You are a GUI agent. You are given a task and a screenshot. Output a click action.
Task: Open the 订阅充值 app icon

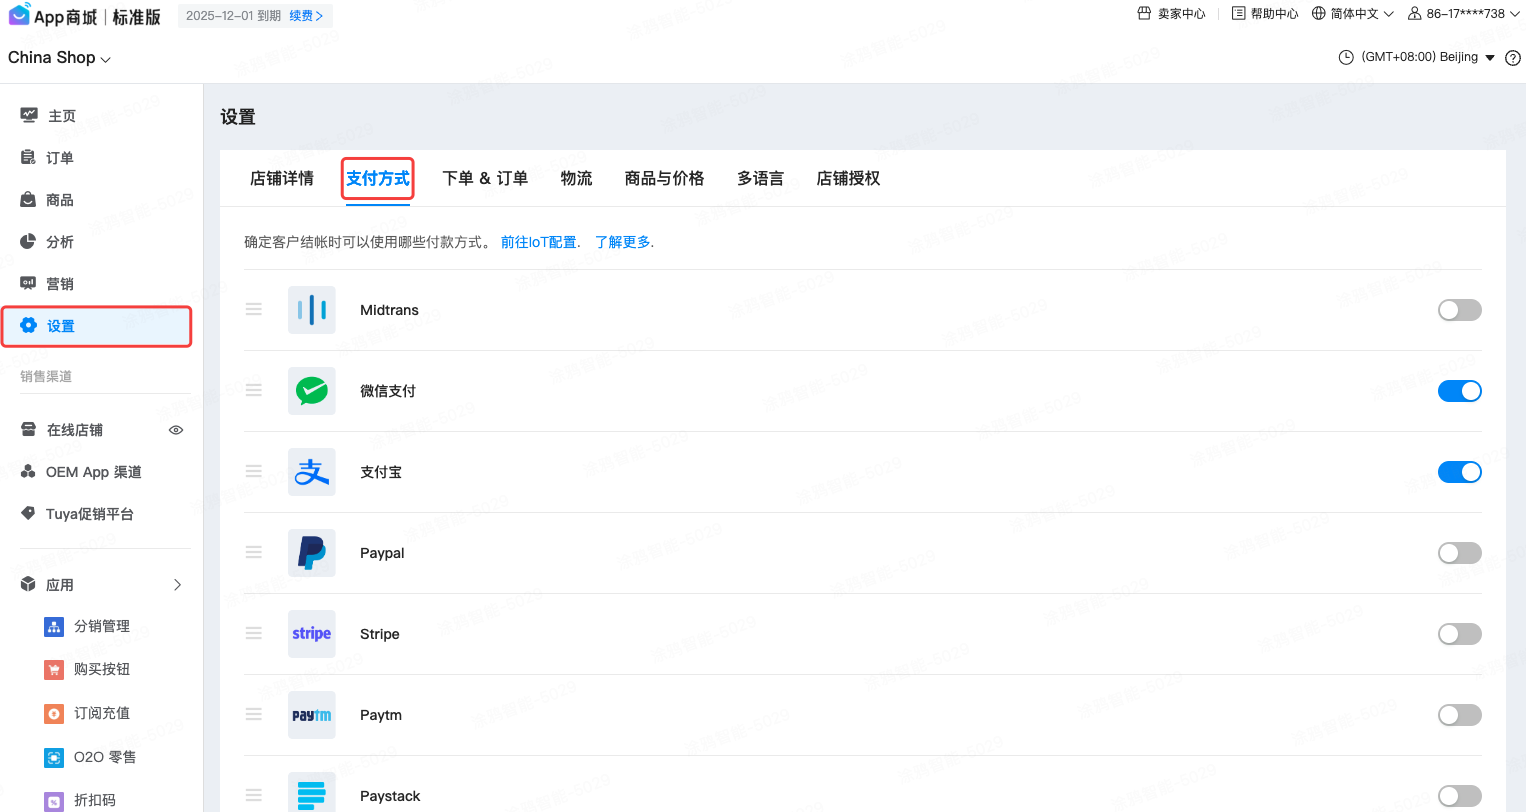coord(54,713)
